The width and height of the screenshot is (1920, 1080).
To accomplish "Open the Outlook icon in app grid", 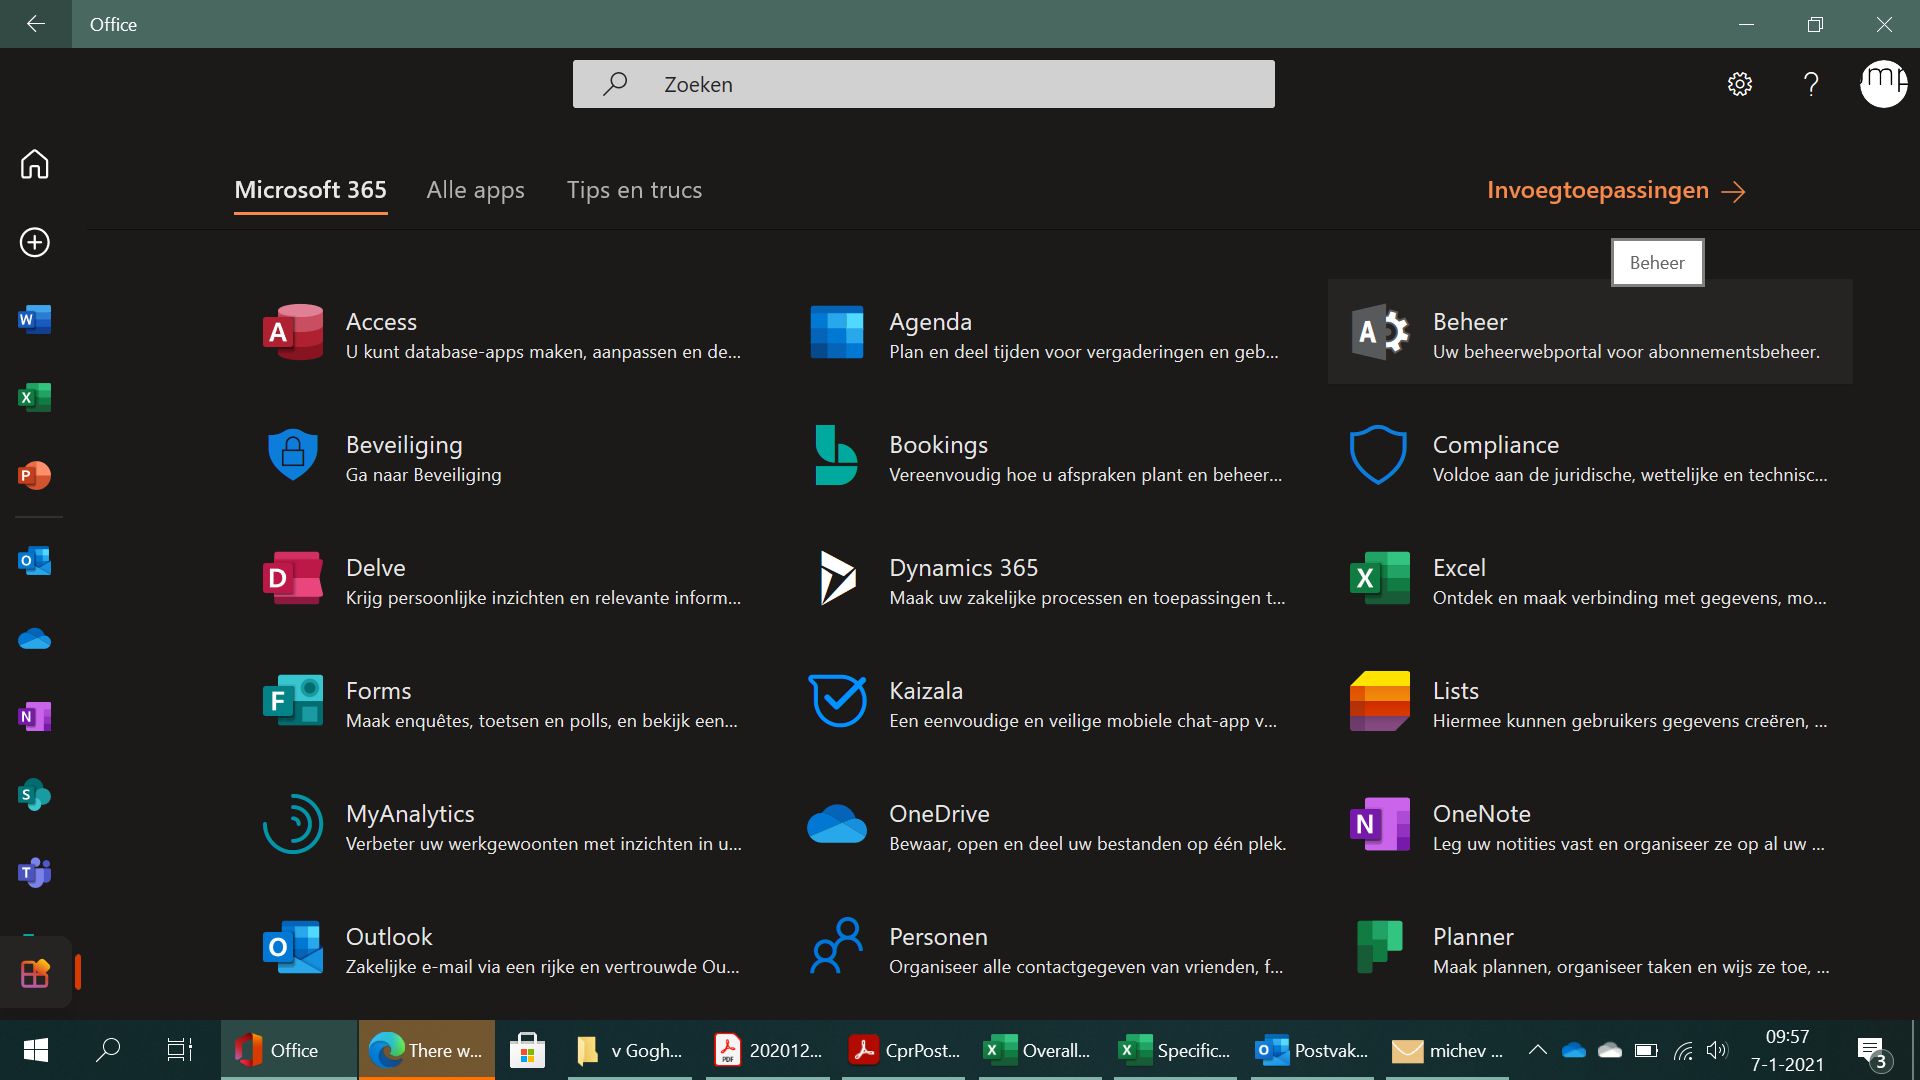I will (x=293, y=947).
